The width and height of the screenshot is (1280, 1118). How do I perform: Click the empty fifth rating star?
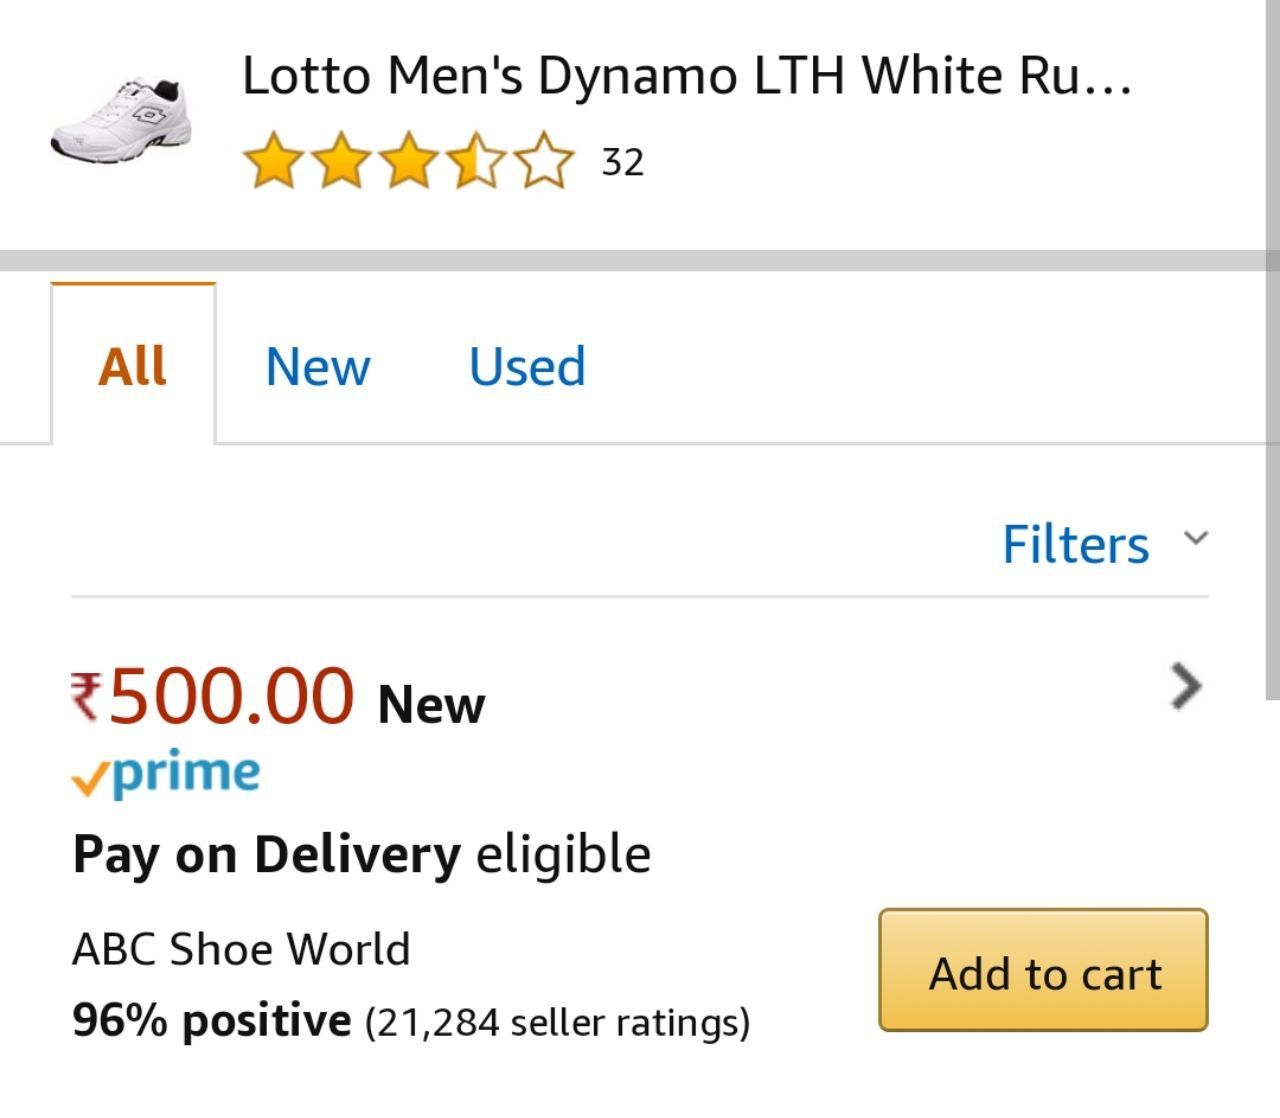click(x=544, y=162)
